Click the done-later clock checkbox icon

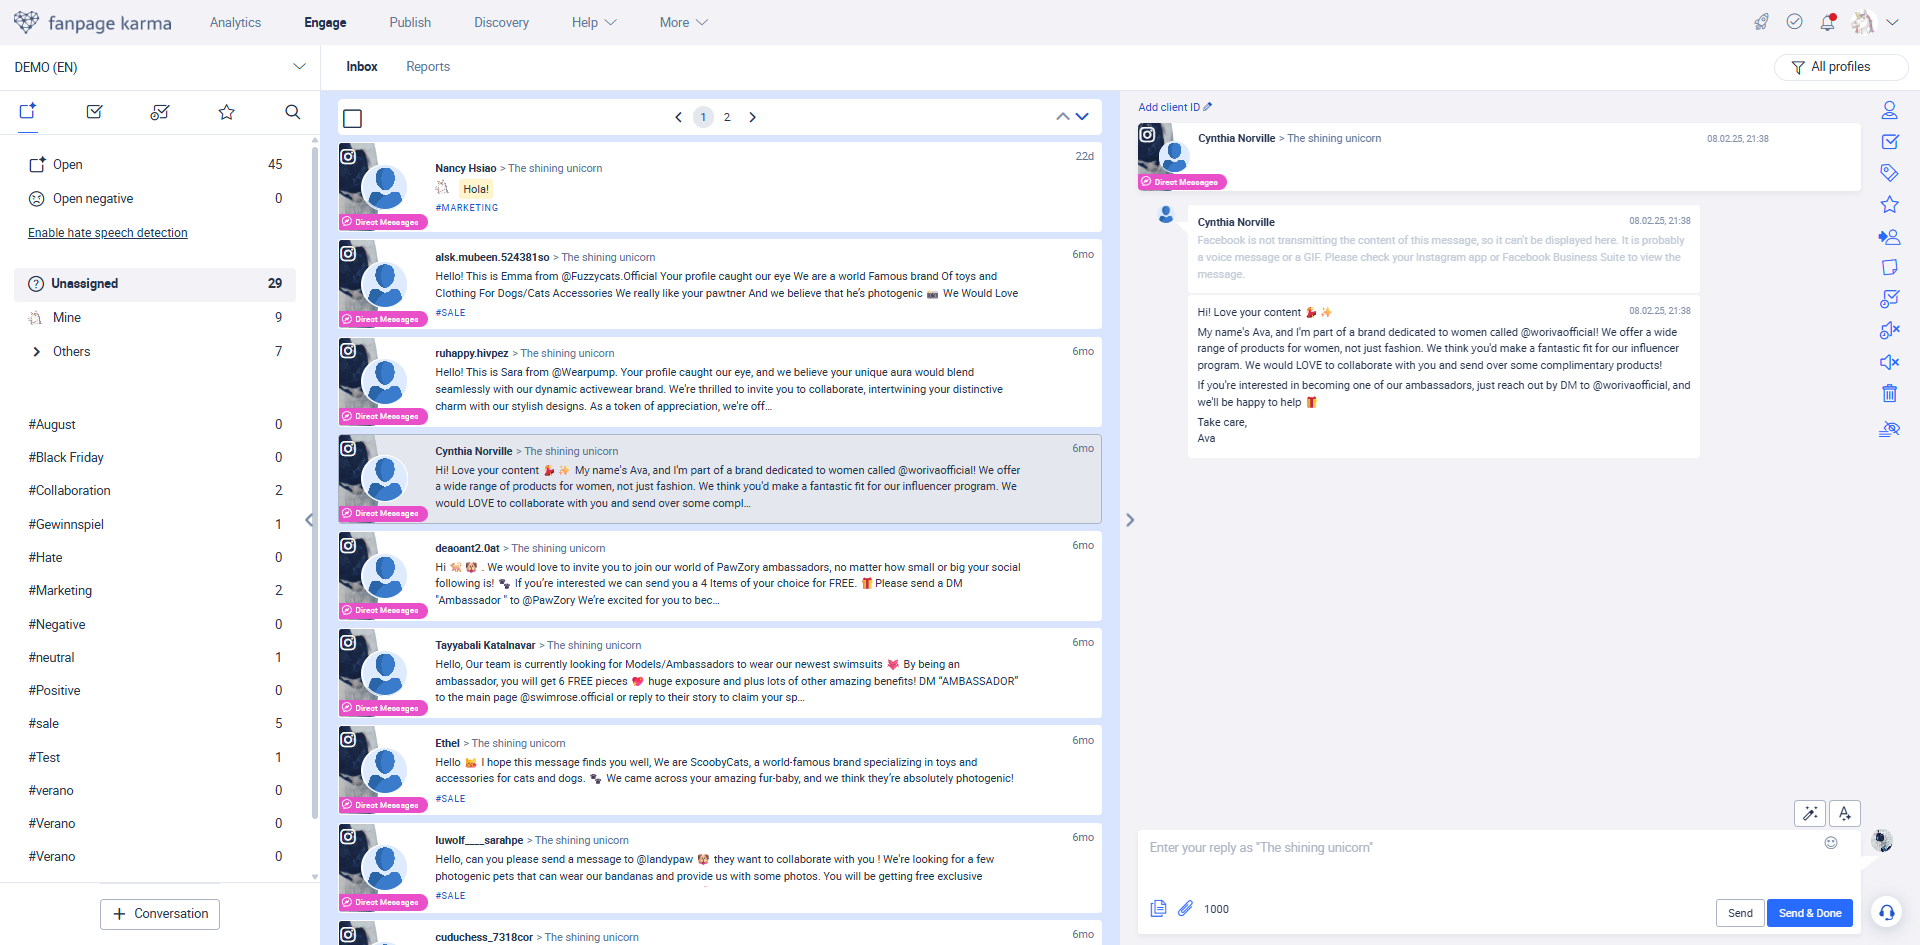click(x=1889, y=299)
